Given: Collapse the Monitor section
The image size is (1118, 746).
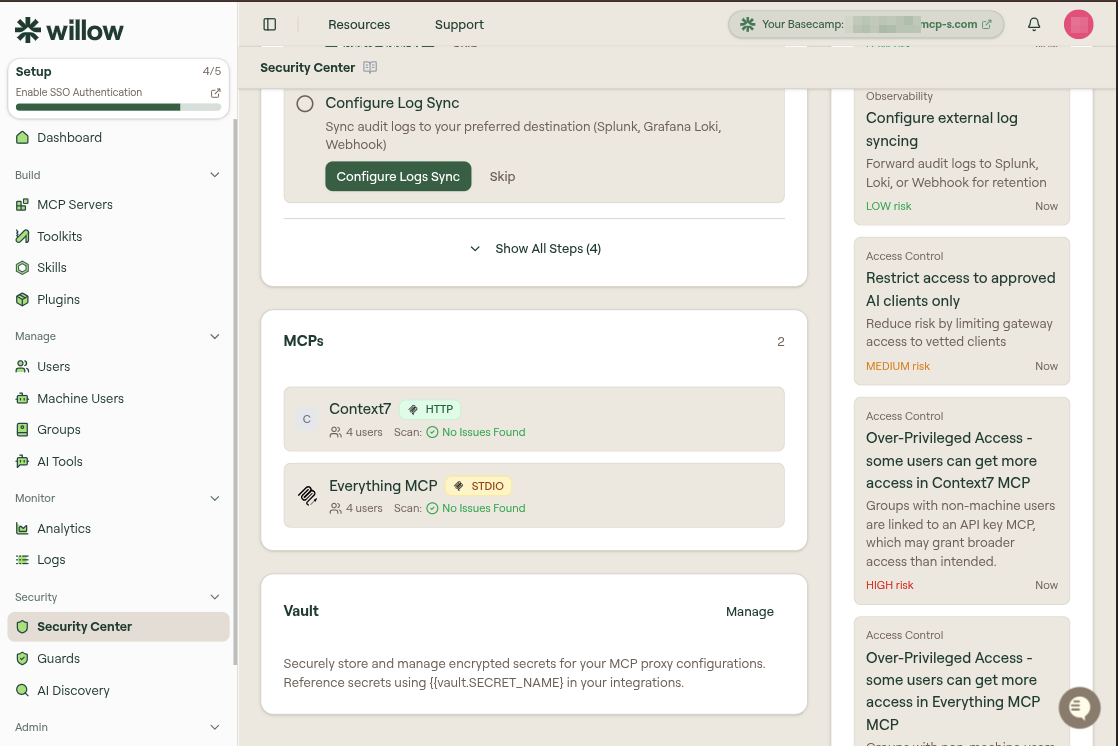Looking at the screenshot, I should pyautogui.click(x=215, y=499).
